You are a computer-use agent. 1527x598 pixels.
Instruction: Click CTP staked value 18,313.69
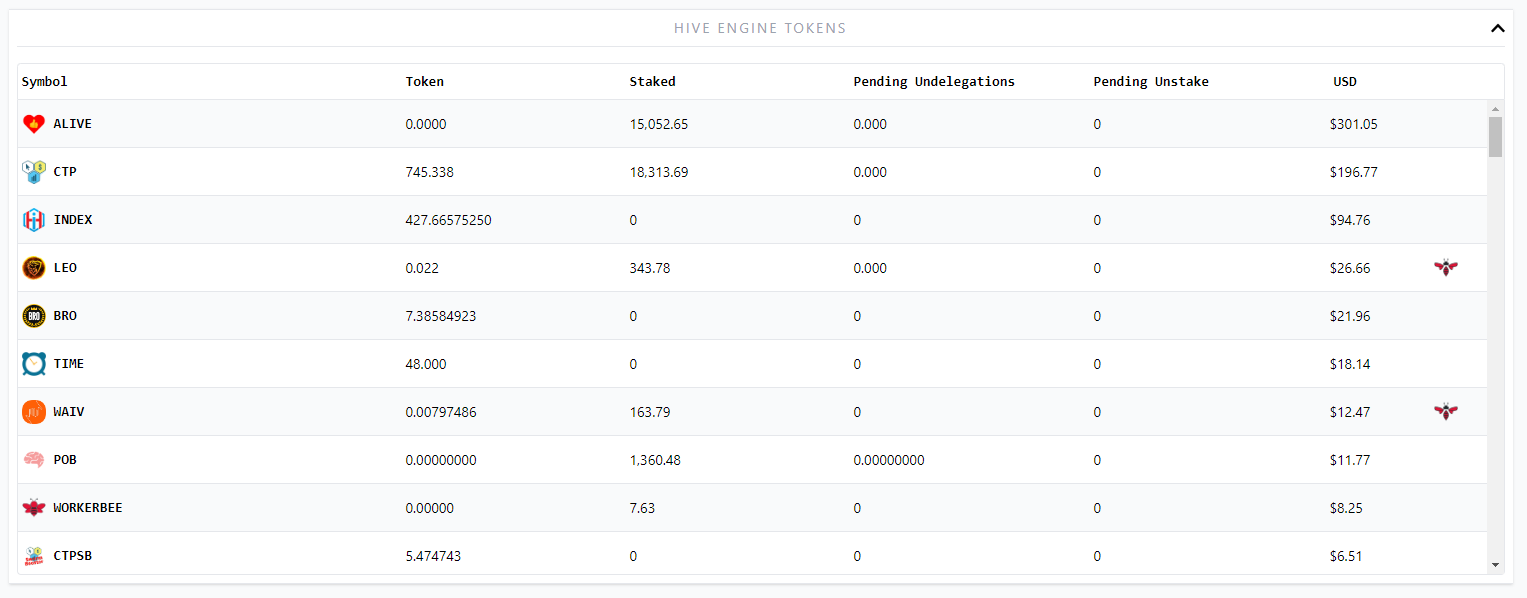point(659,172)
